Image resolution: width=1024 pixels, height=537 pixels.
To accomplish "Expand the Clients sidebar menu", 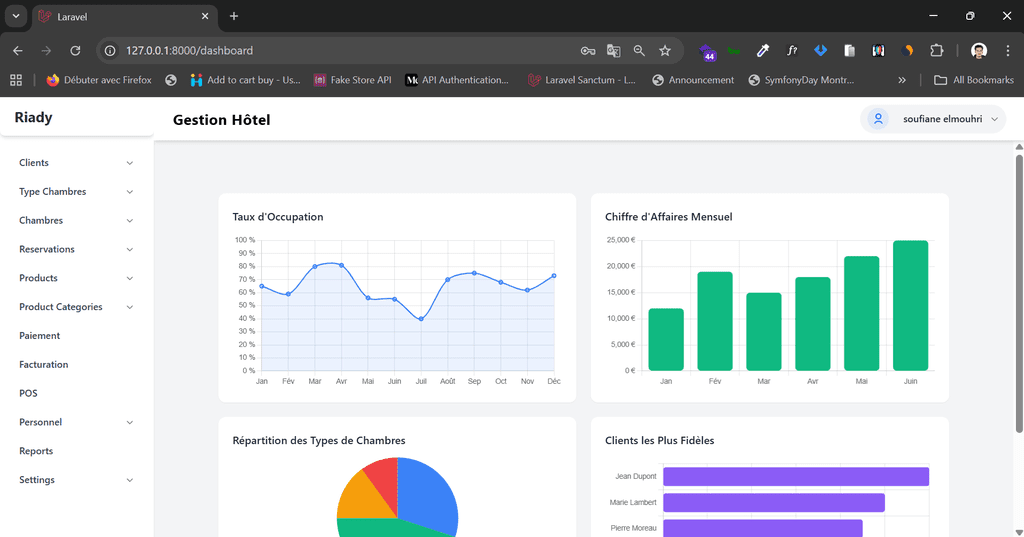I will 76,163.
